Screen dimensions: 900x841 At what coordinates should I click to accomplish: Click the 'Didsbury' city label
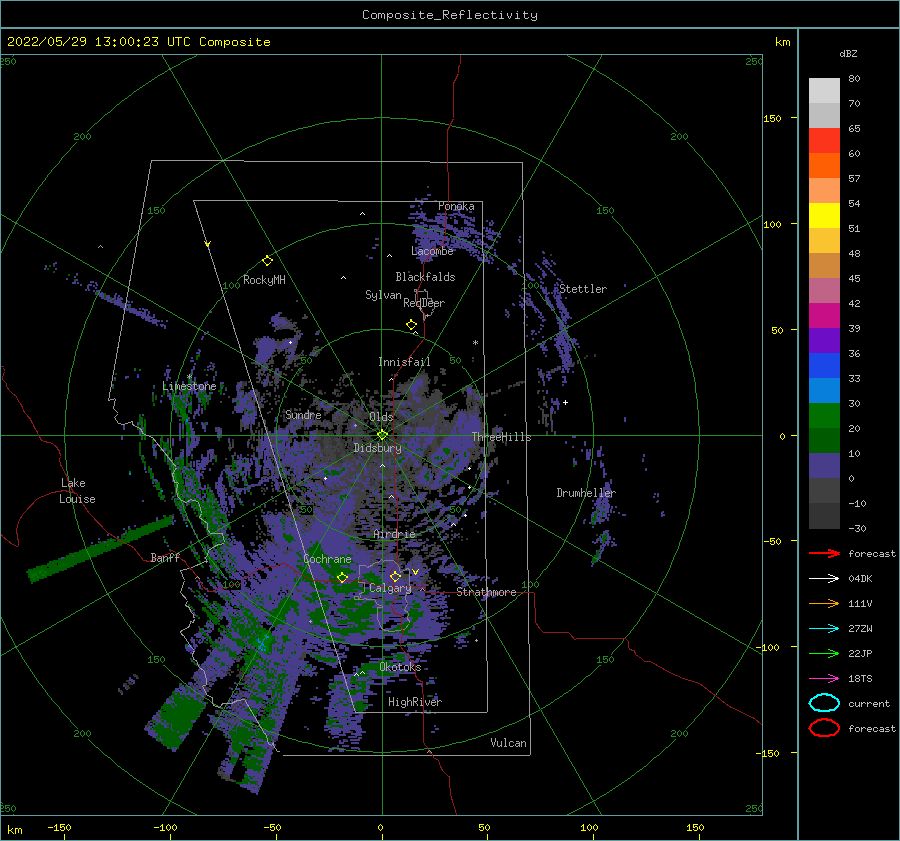point(378,448)
